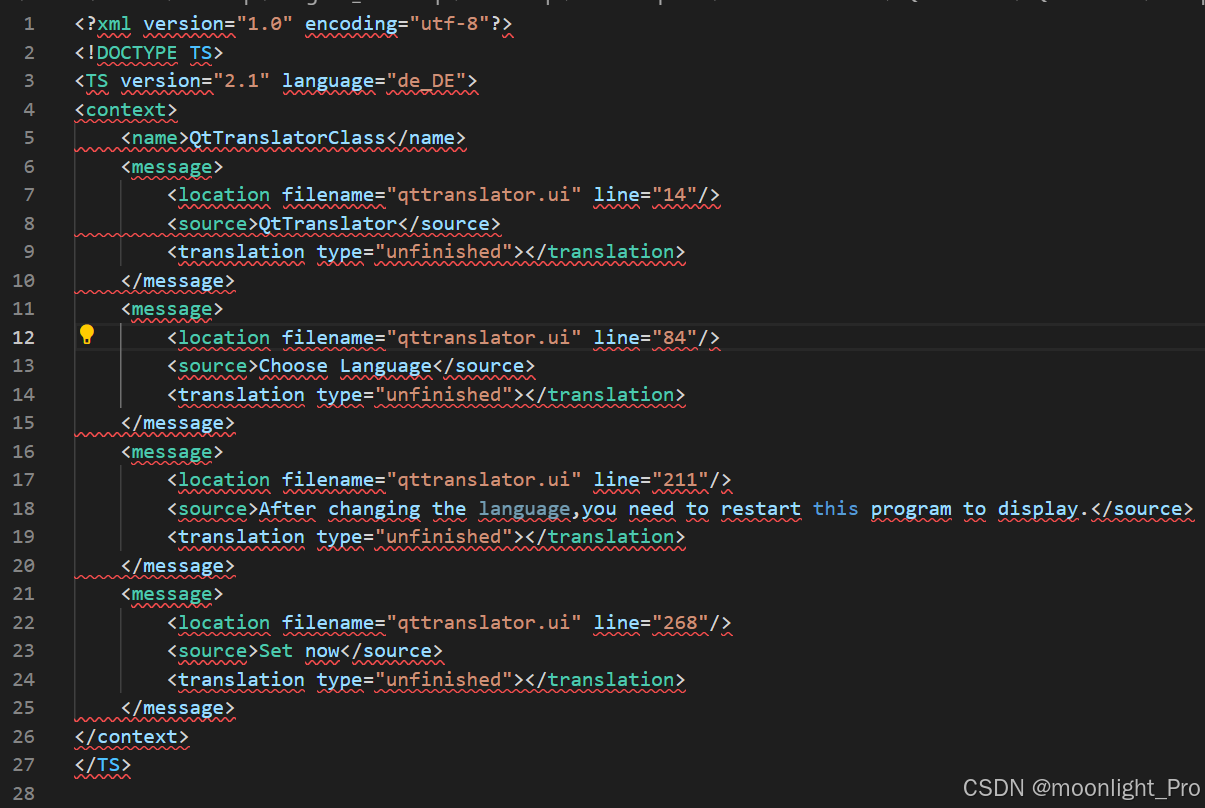
Task: Click the source text QtTranslator on line 8
Action: click(328, 223)
